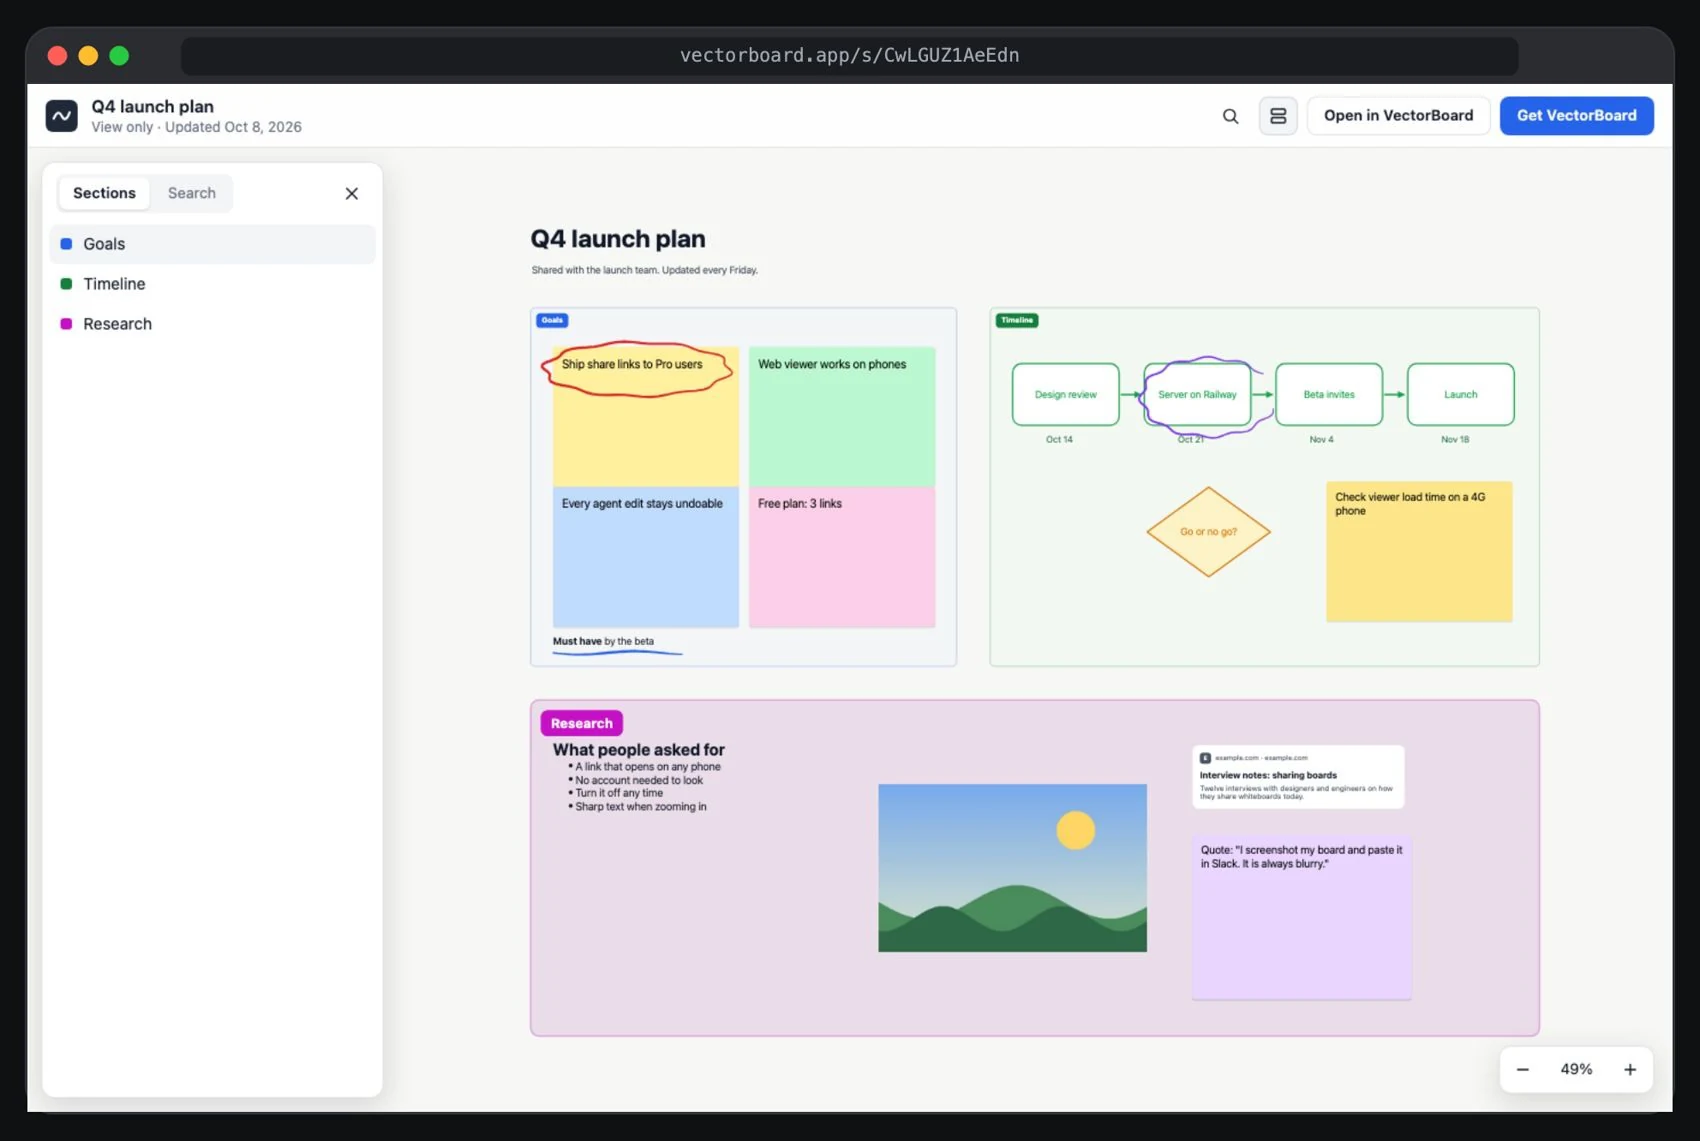
Task: Select the 'Check viewer load time' sticky note
Action: click(x=1419, y=552)
